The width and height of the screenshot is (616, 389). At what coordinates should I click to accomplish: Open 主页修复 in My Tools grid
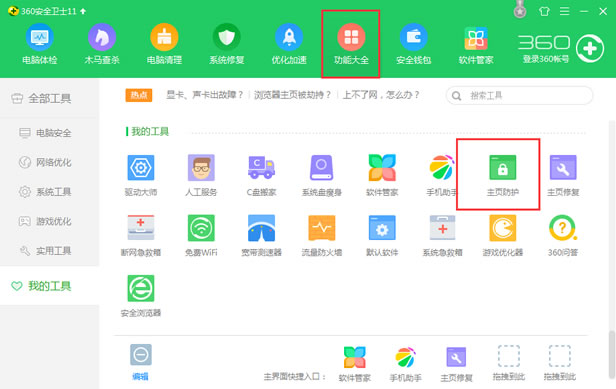click(x=563, y=175)
